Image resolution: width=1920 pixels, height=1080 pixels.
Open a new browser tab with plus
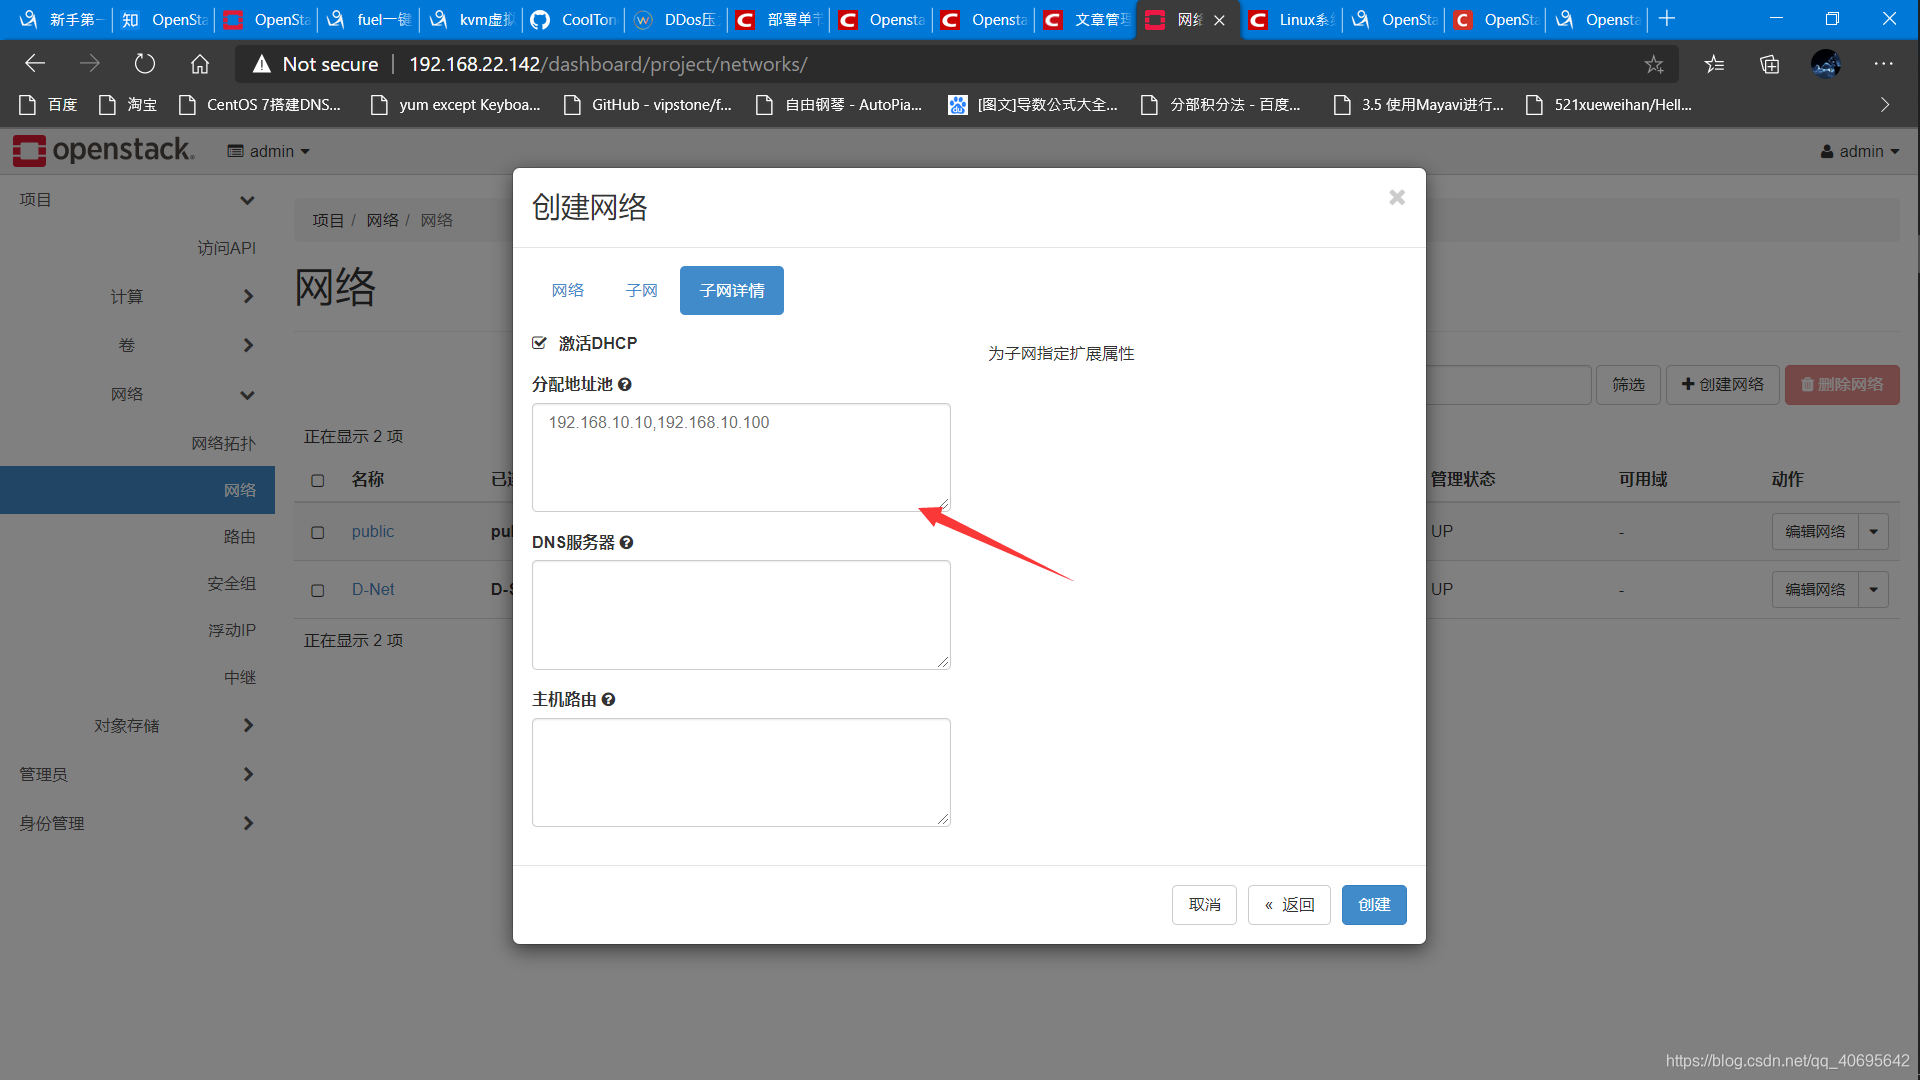point(1666,19)
